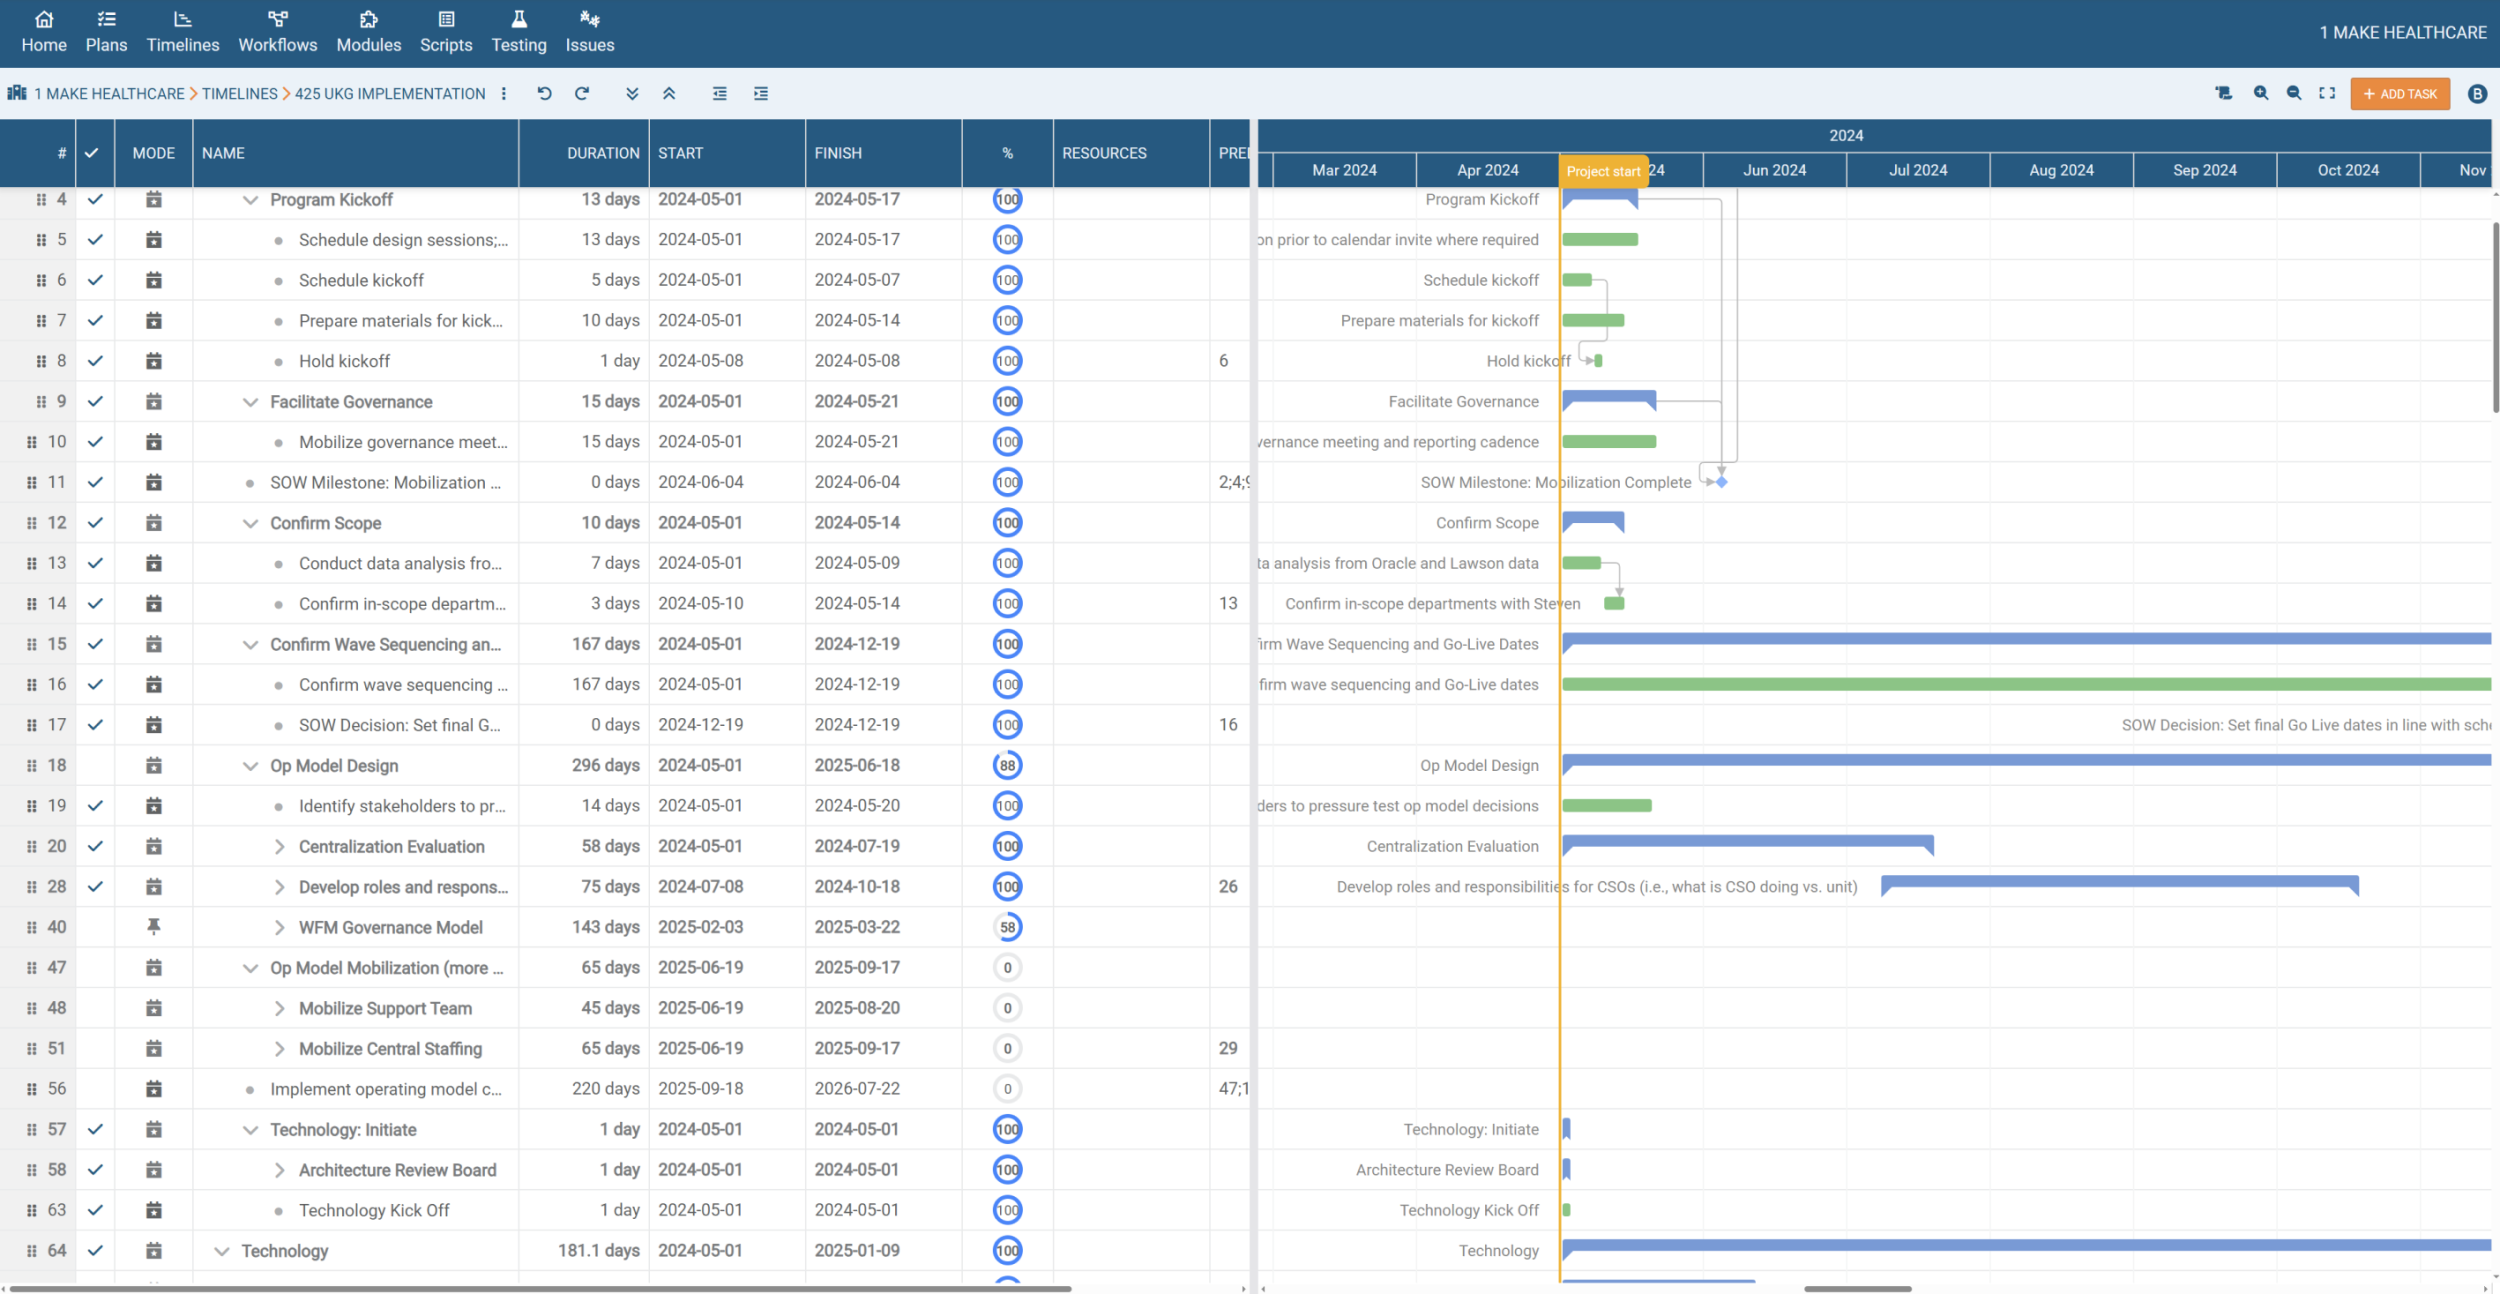
Task: Open the Workflows menu
Action: pyautogui.click(x=277, y=32)
